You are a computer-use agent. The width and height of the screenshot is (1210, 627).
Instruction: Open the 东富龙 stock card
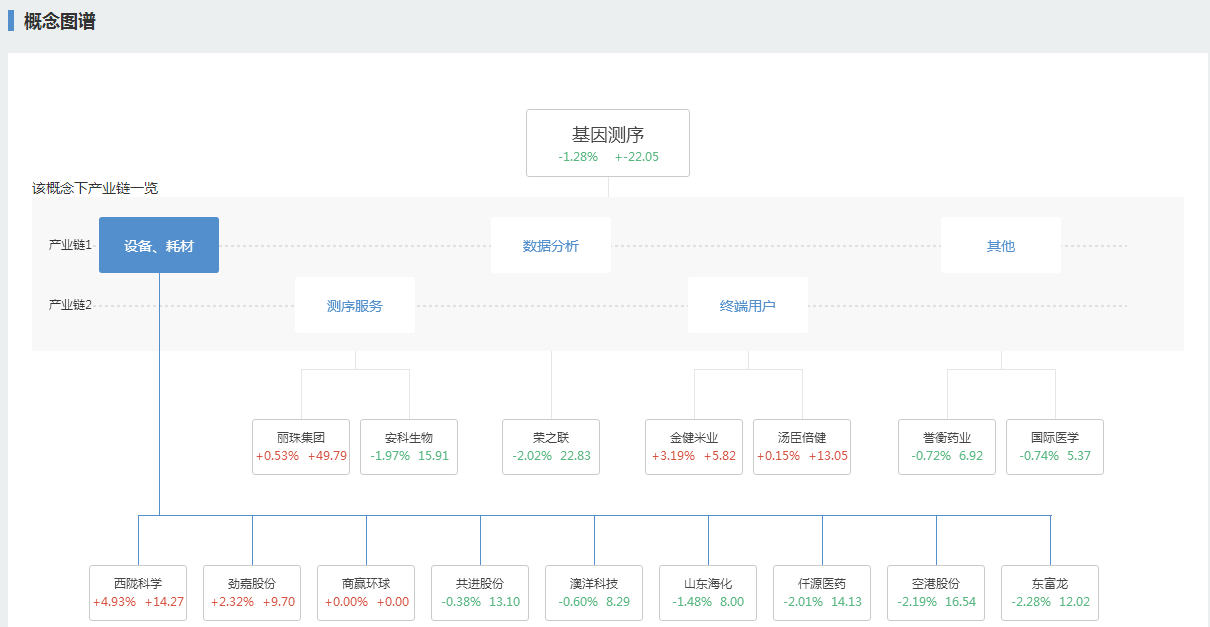(1050, 593)
